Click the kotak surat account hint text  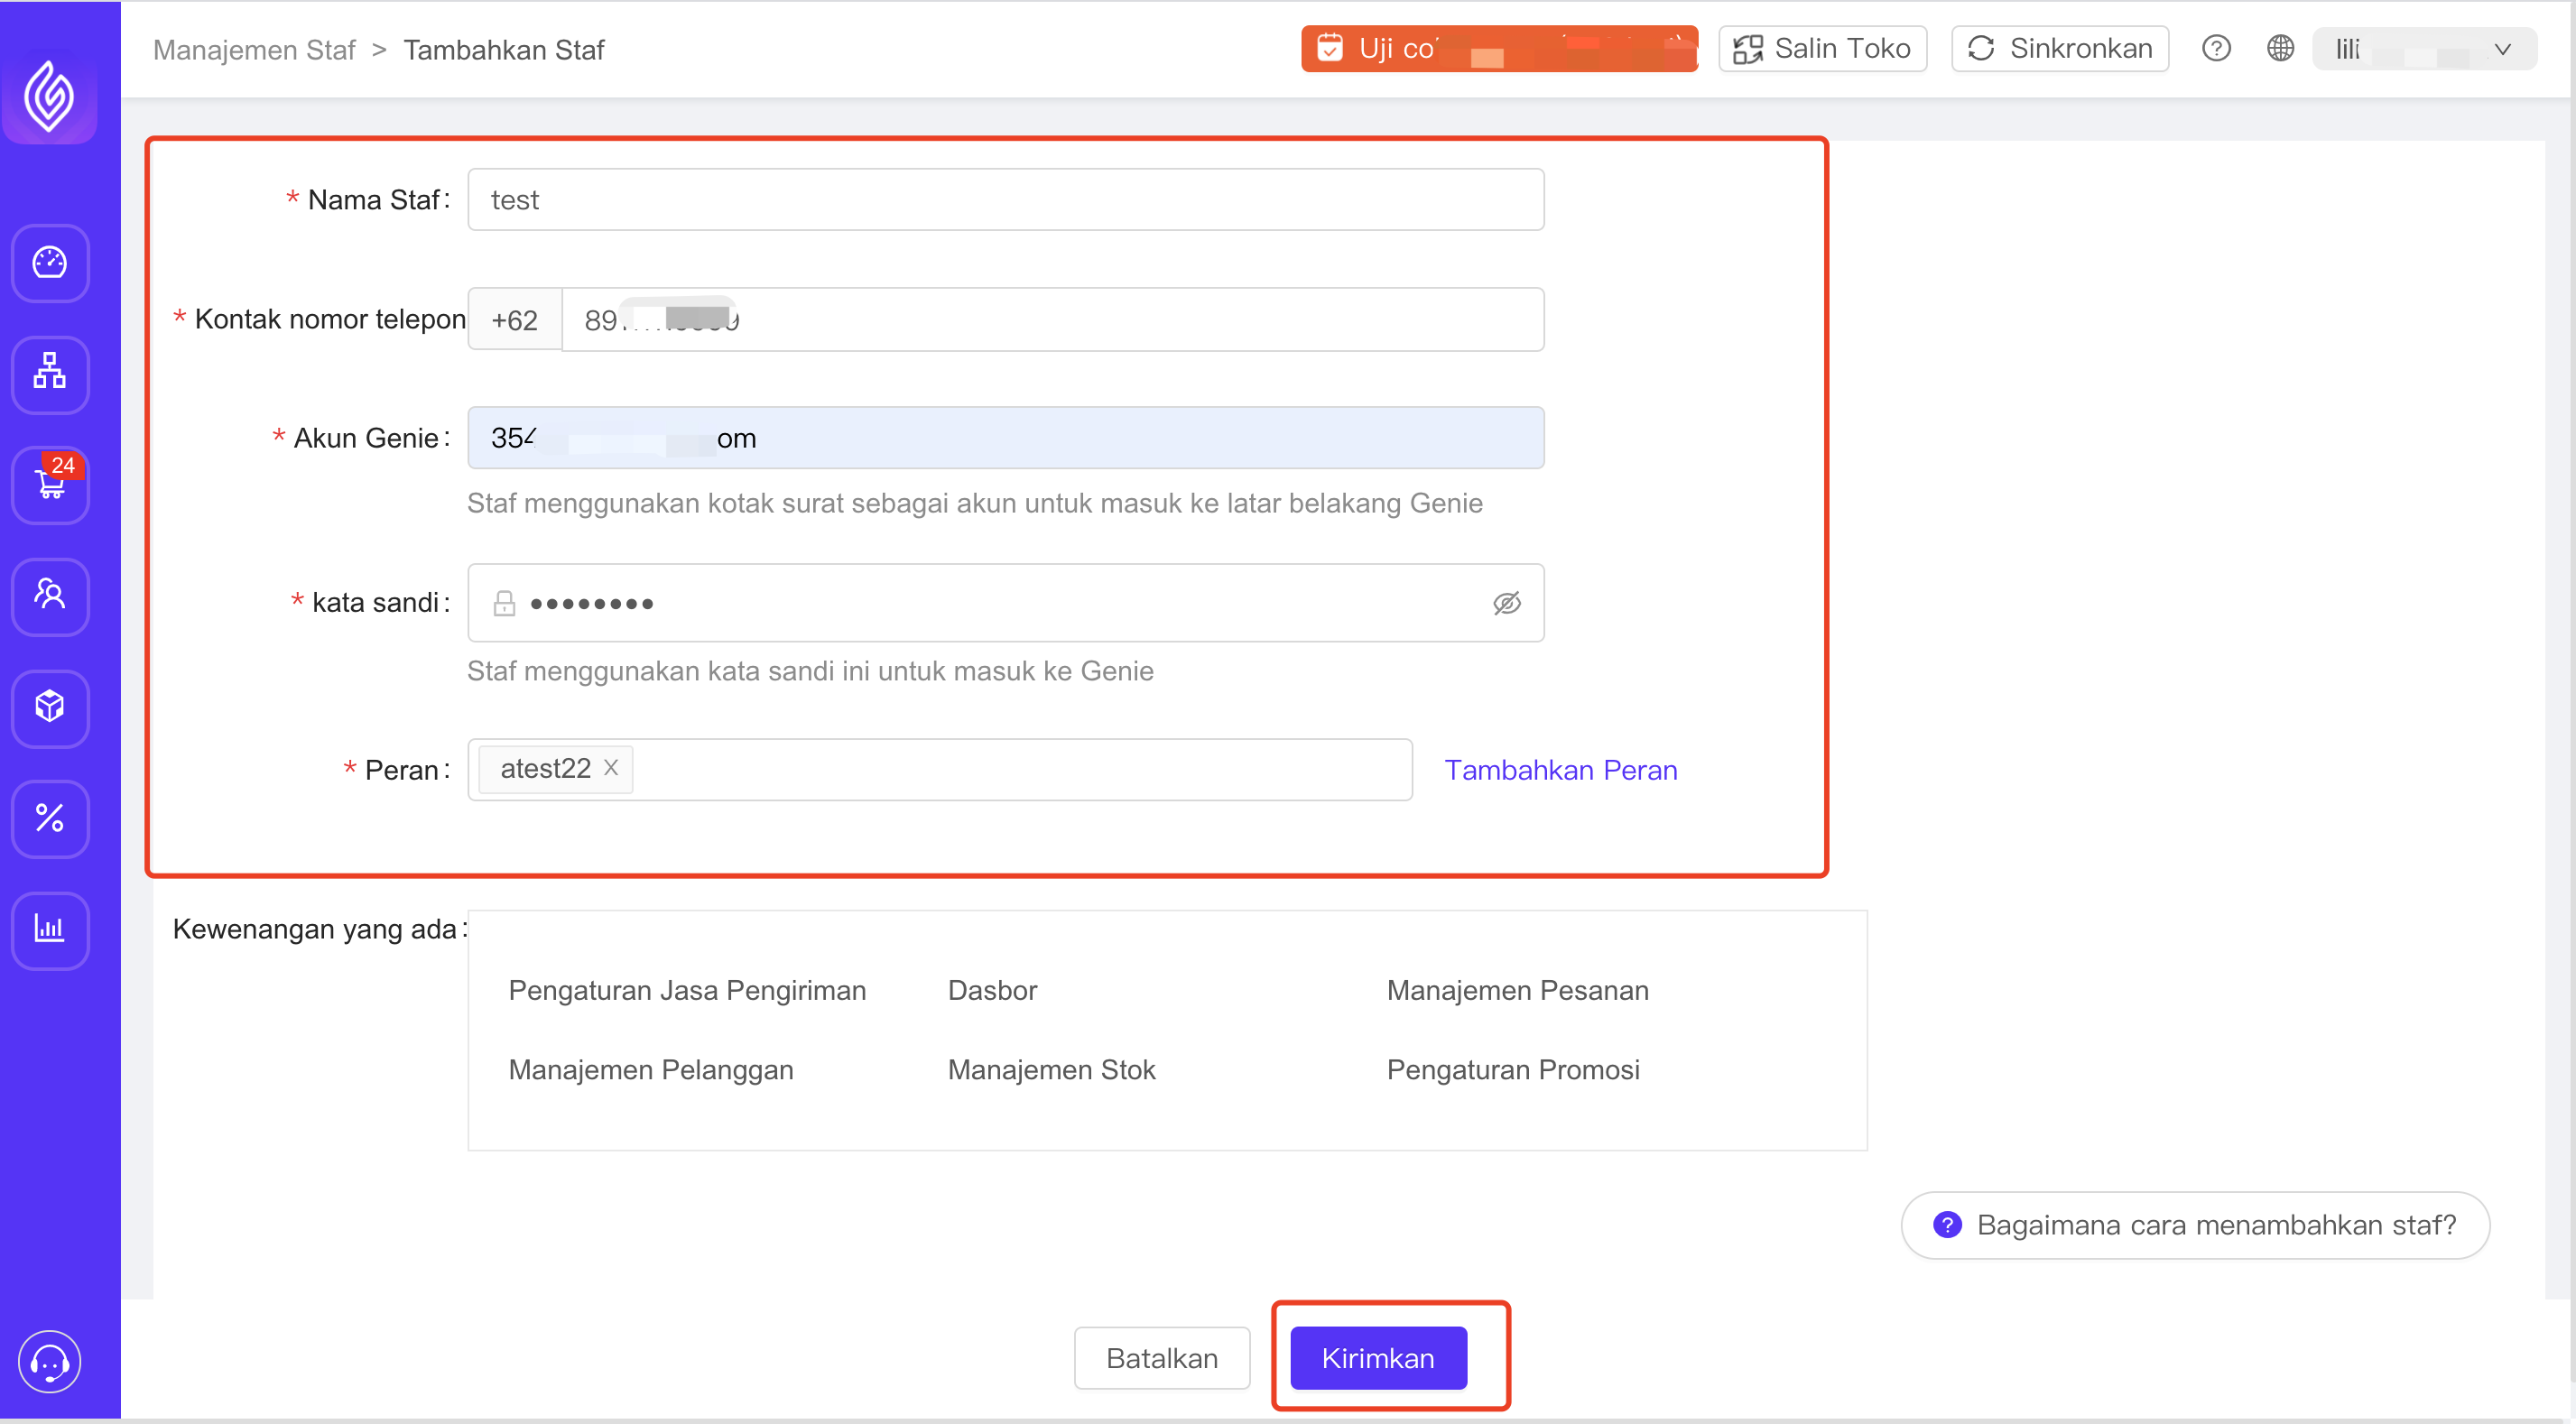(974, 503)
